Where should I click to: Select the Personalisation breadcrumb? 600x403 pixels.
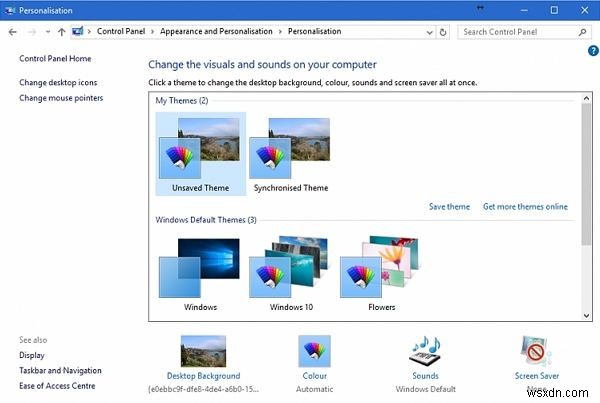(x=315, y=31)
